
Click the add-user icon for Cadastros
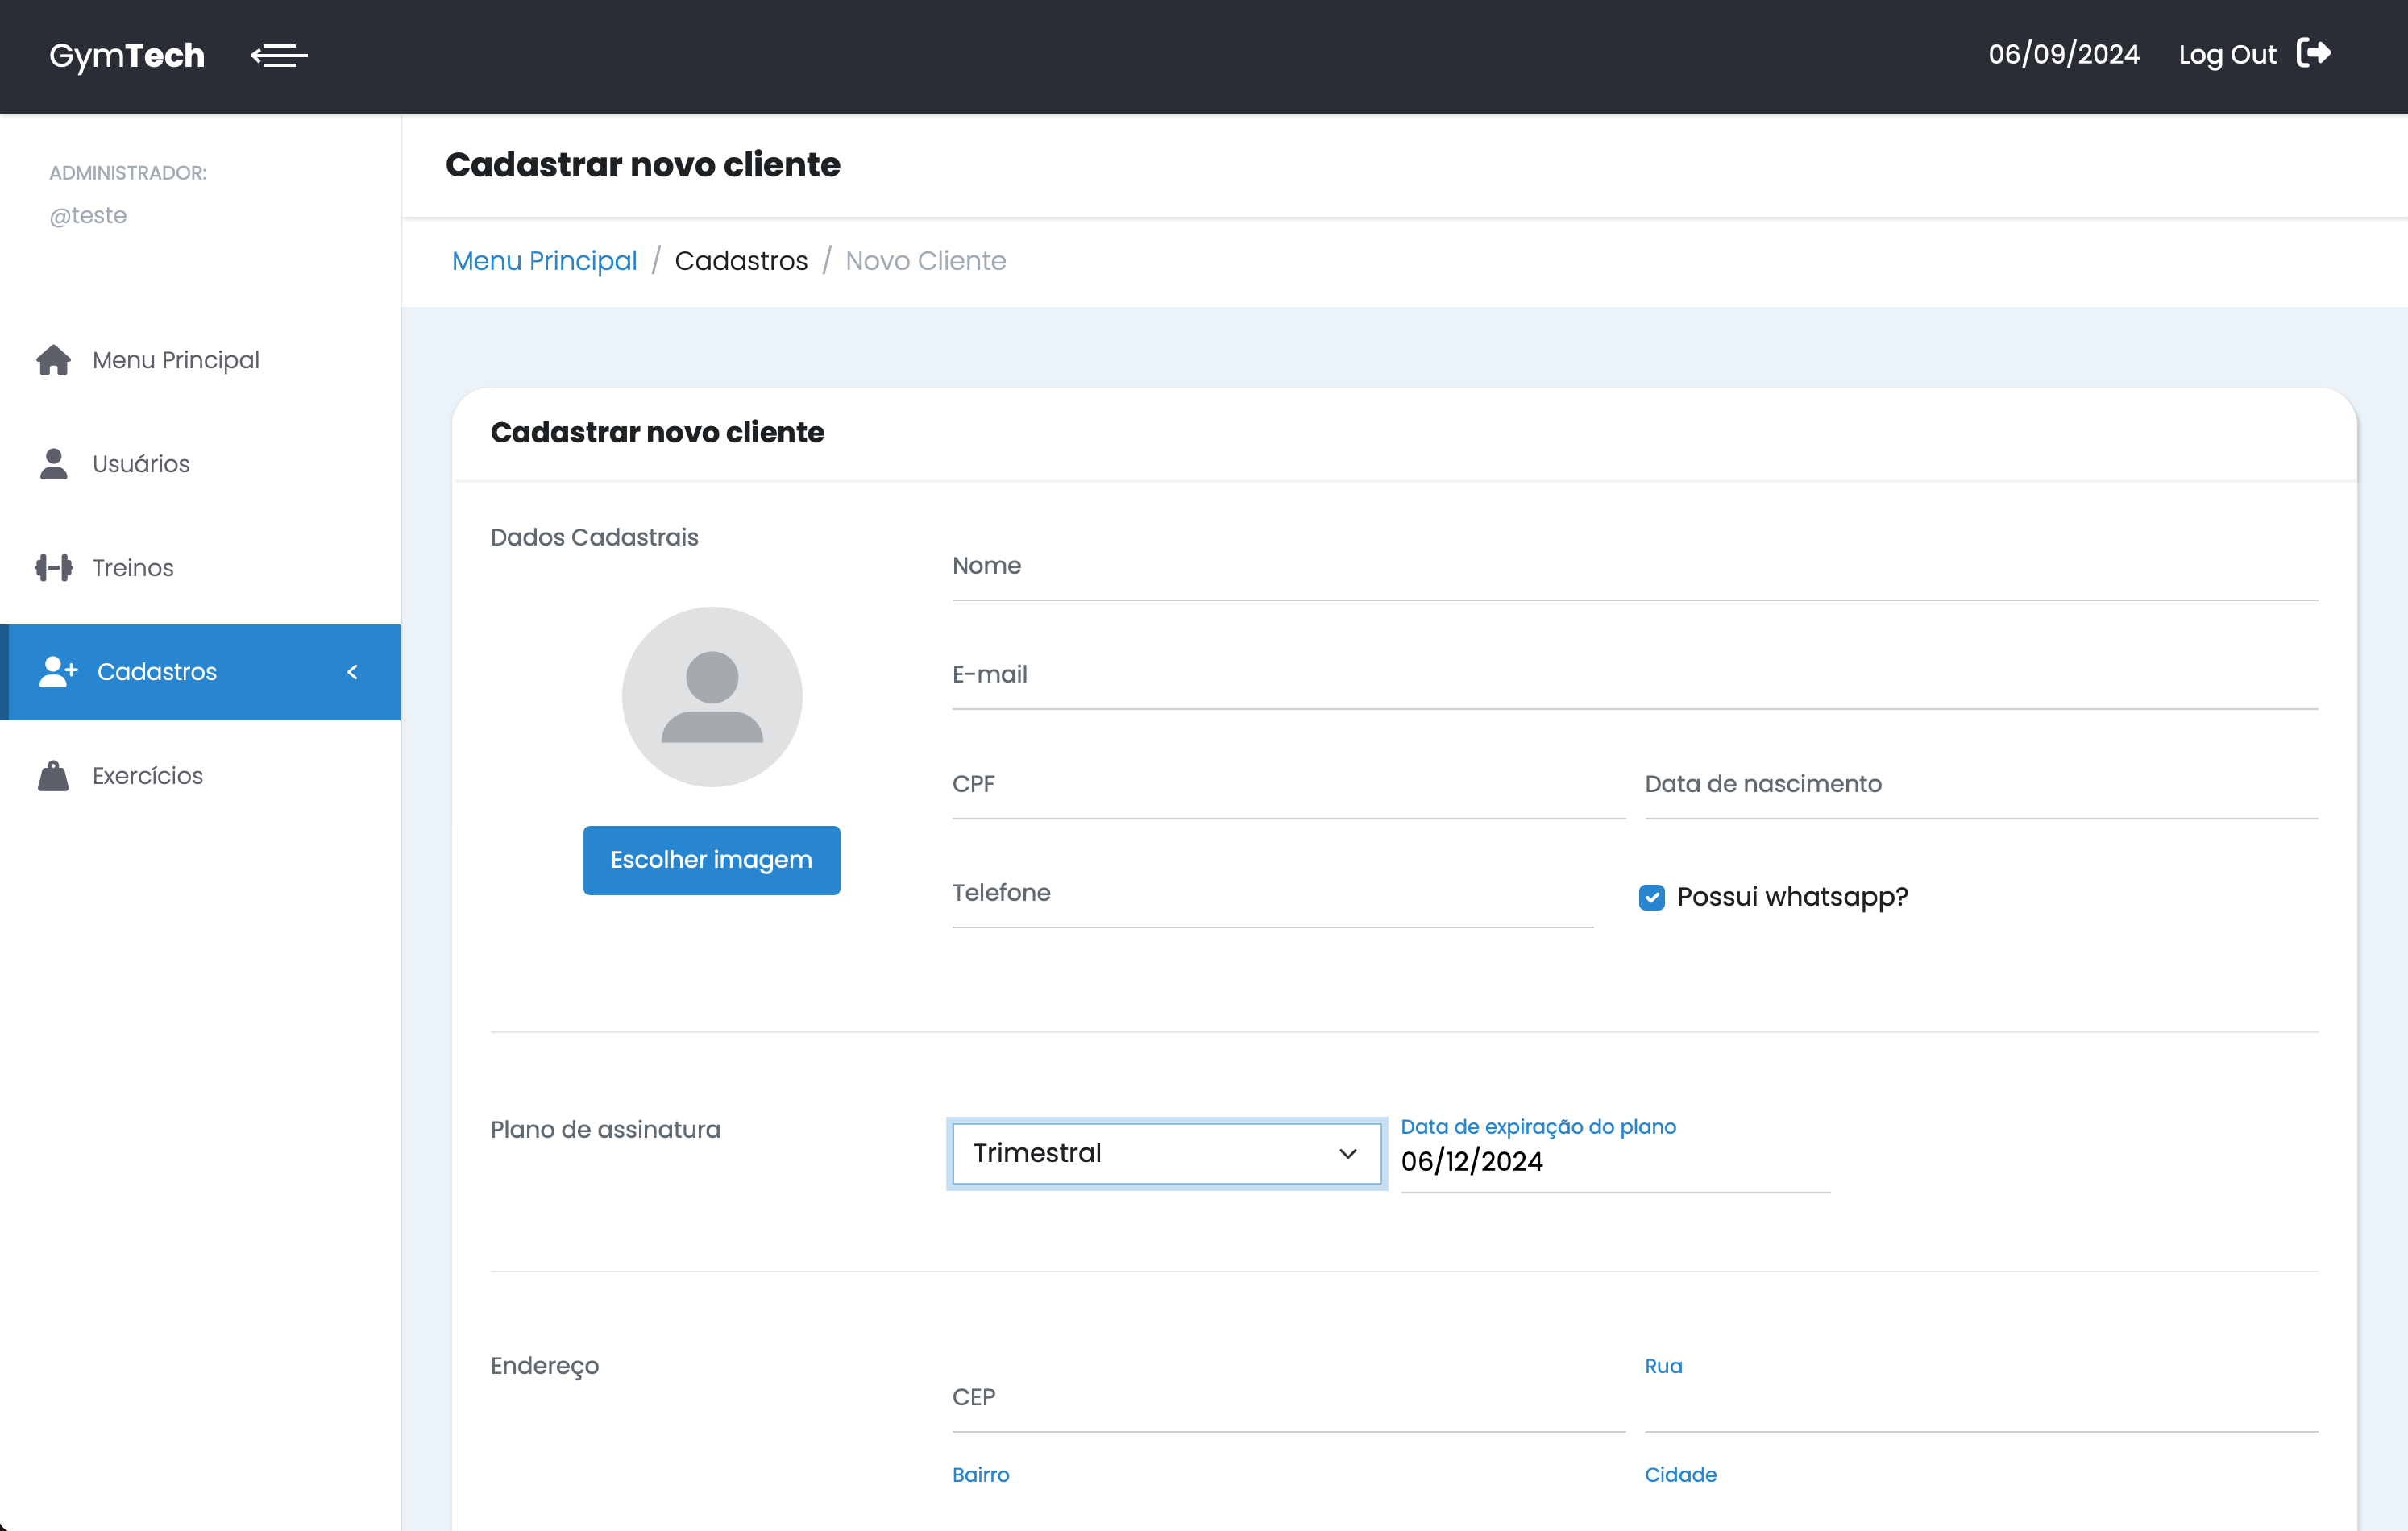click(58, 672)
